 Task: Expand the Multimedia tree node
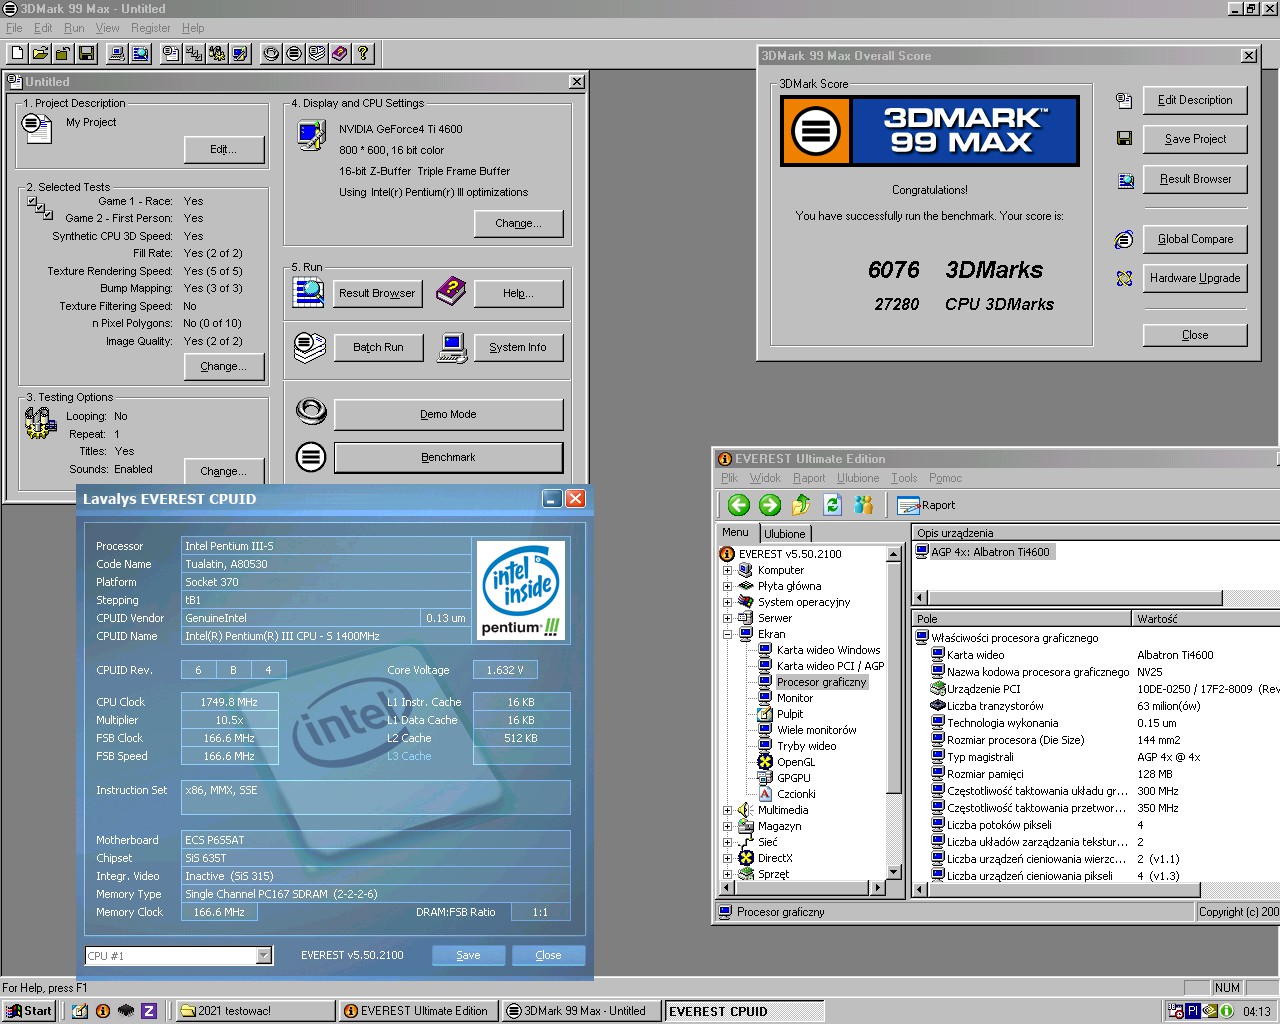(727, 810)
